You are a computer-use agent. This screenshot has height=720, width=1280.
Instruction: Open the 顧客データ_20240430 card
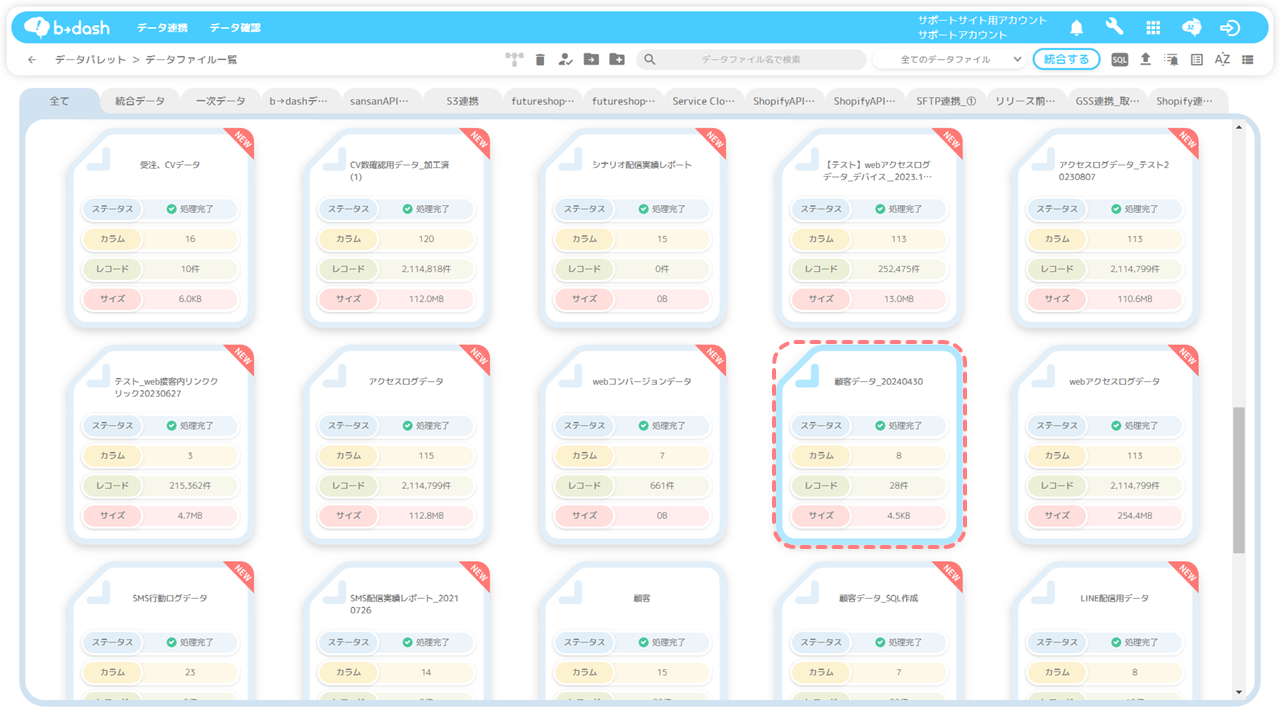click(869, 443)
